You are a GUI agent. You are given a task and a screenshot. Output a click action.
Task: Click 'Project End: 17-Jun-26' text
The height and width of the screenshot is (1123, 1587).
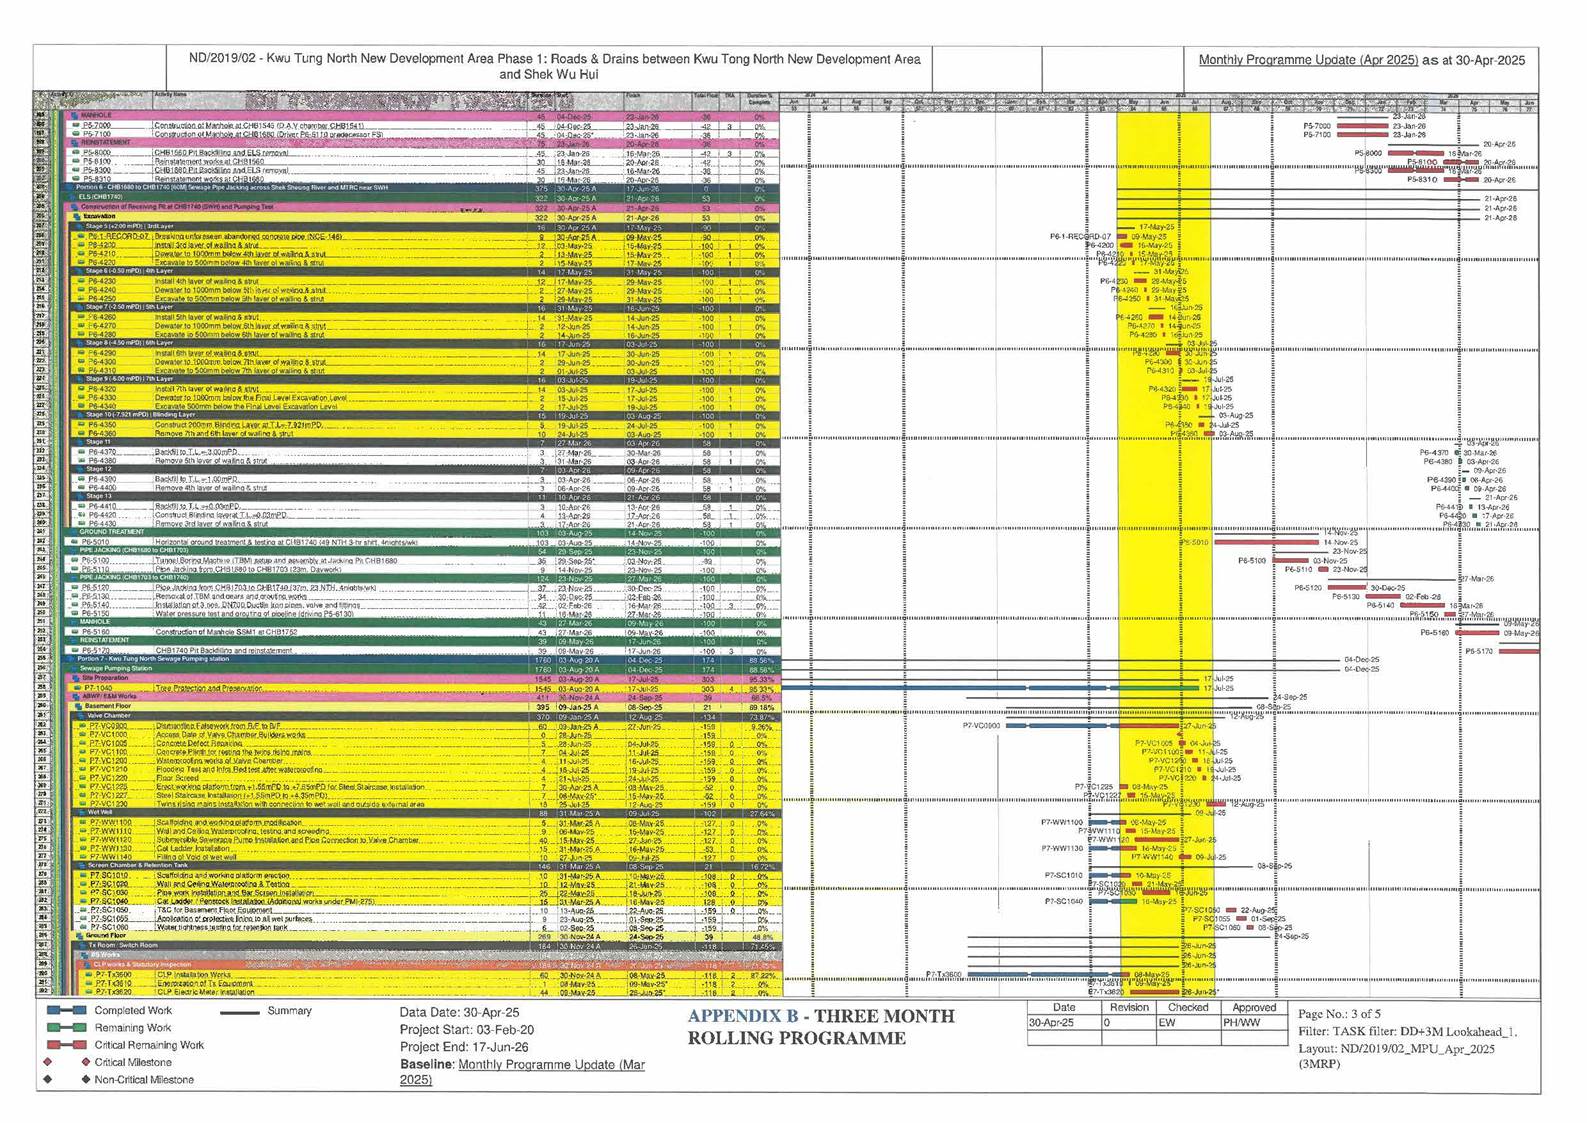463,1046
